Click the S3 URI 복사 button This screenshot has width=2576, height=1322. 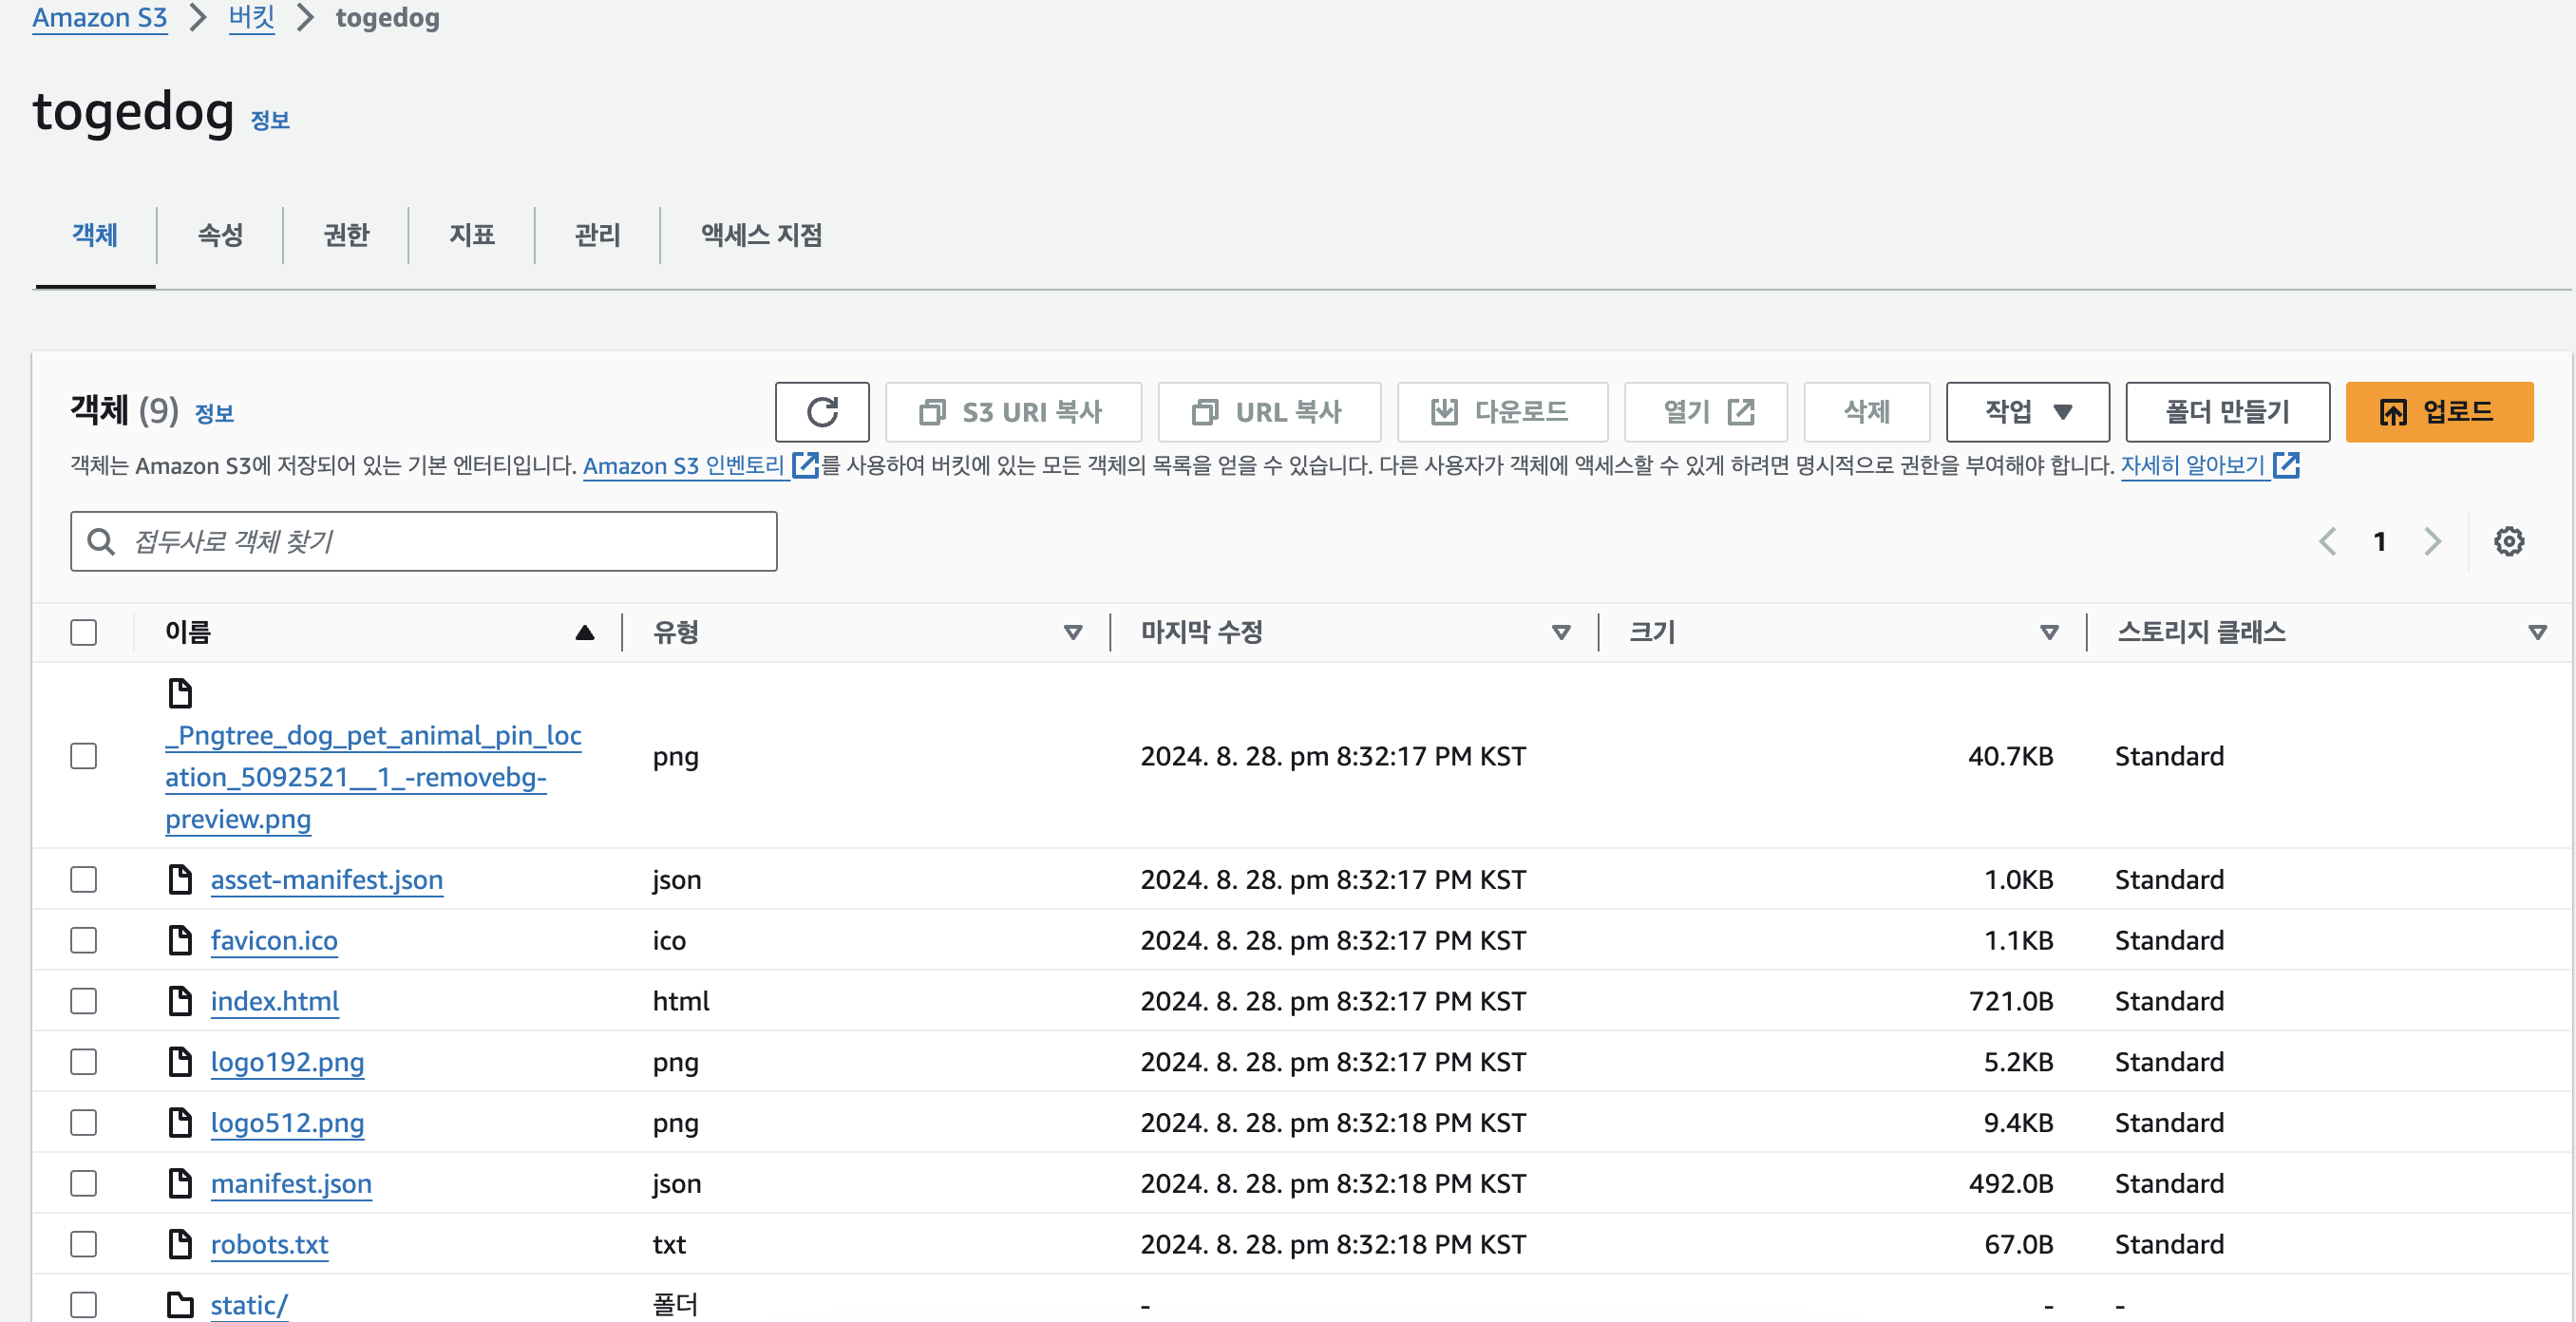click(x=1013, y=411)
